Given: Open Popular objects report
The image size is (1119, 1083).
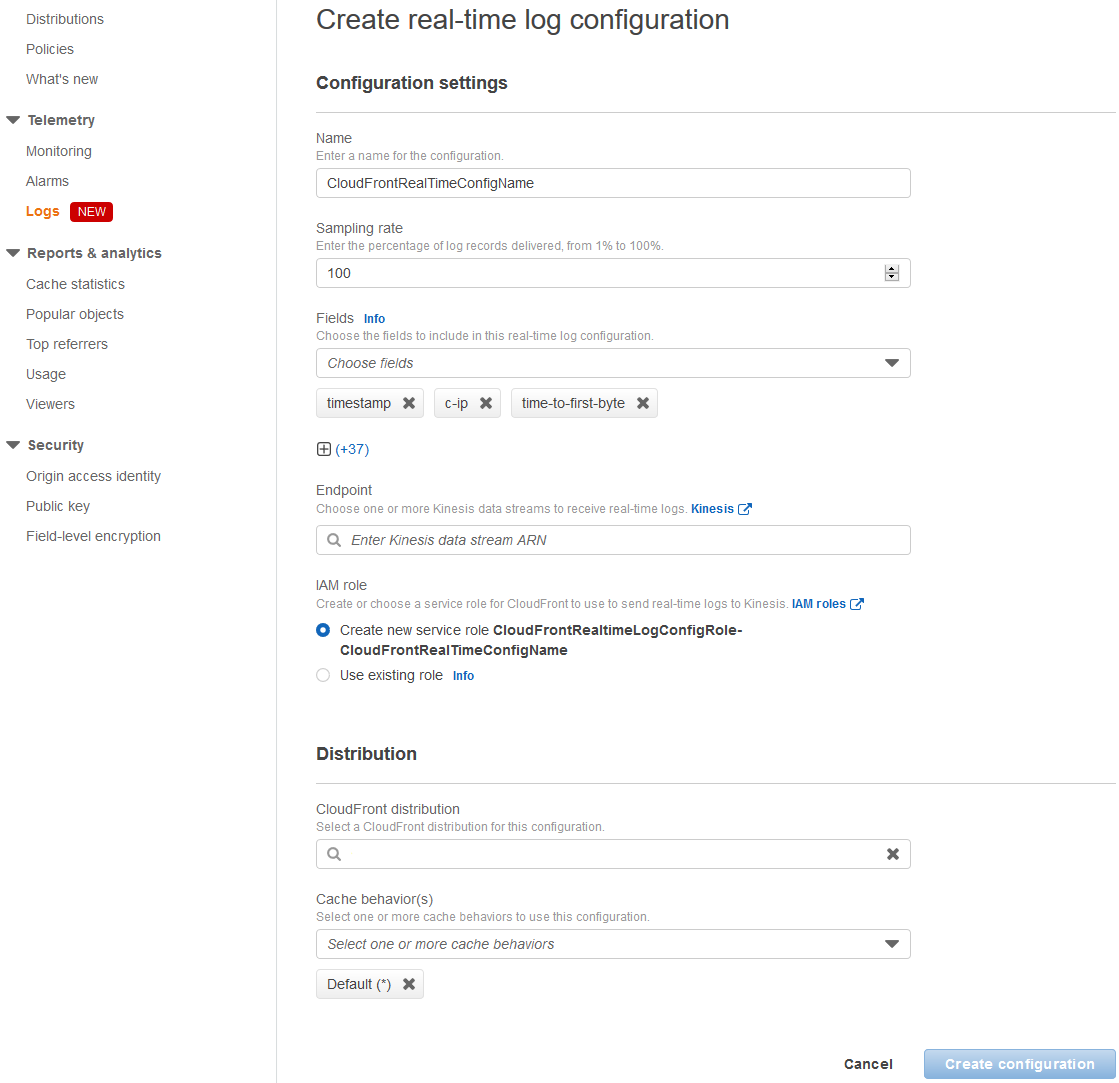Looking at the screenshot, I should (75, 314).
